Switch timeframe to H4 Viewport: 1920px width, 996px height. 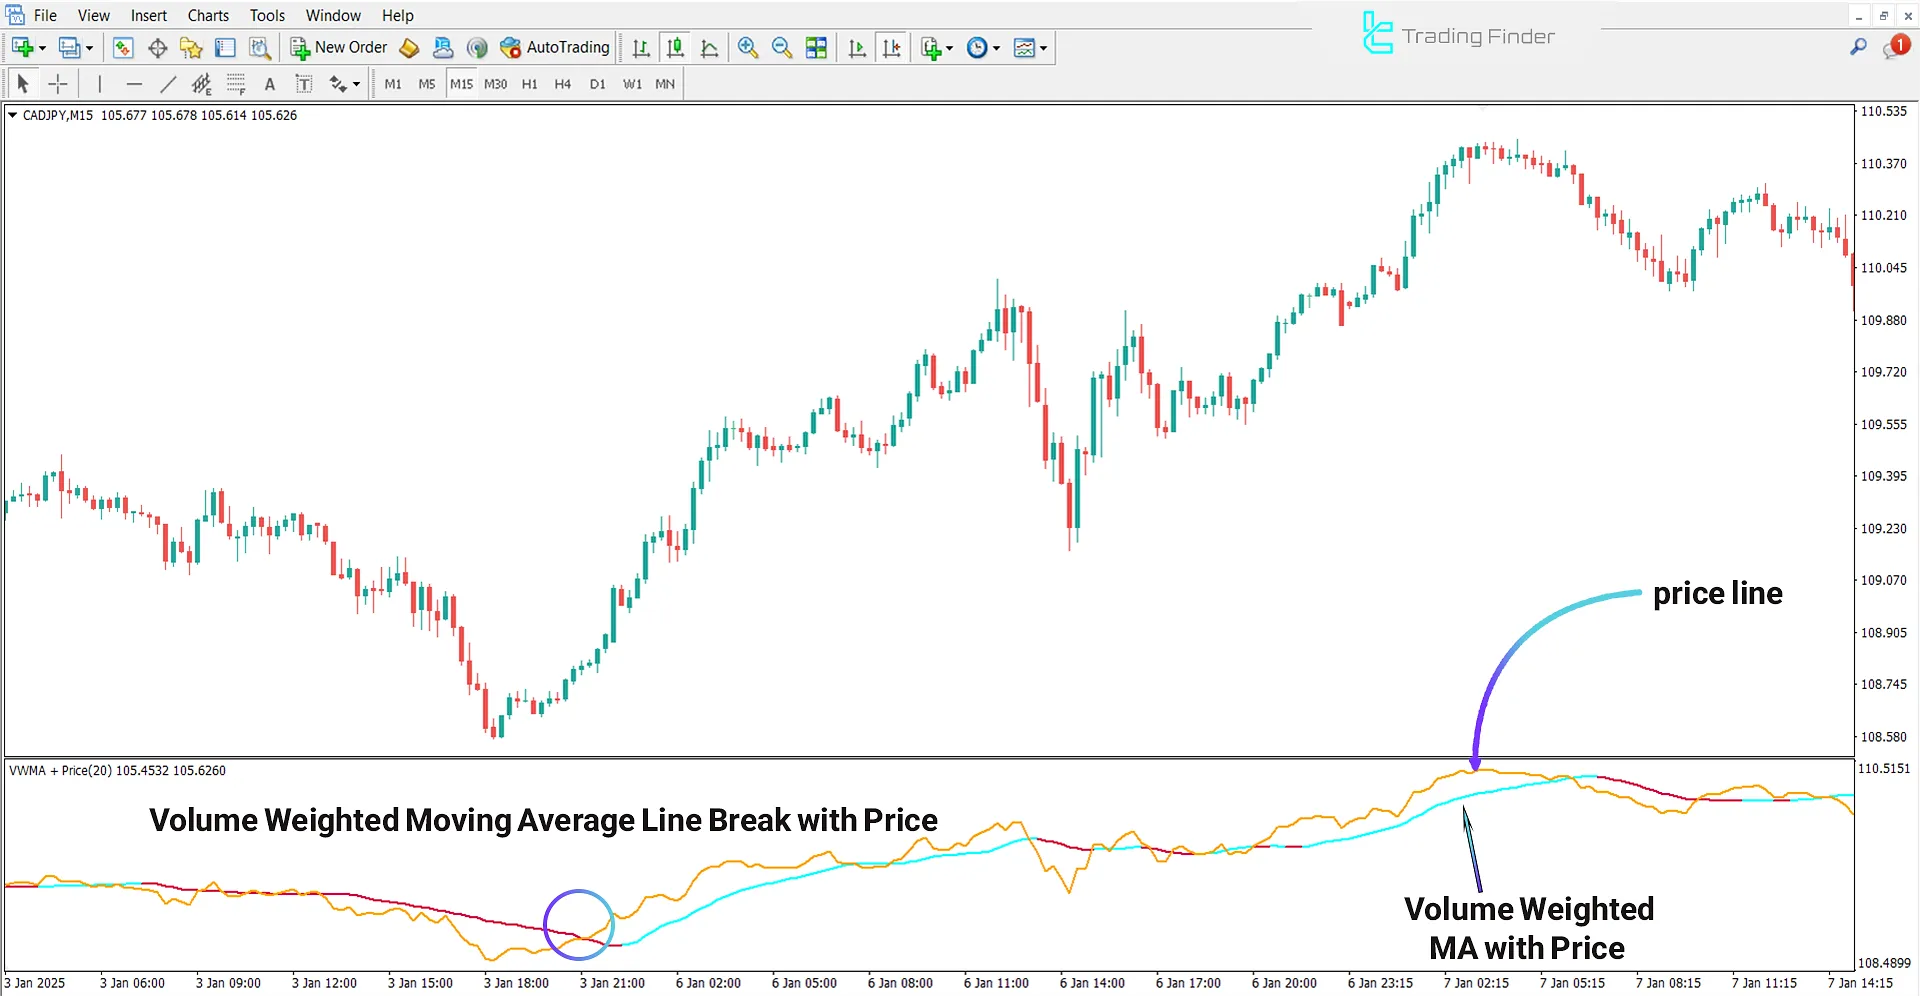(x=563, y=84)
